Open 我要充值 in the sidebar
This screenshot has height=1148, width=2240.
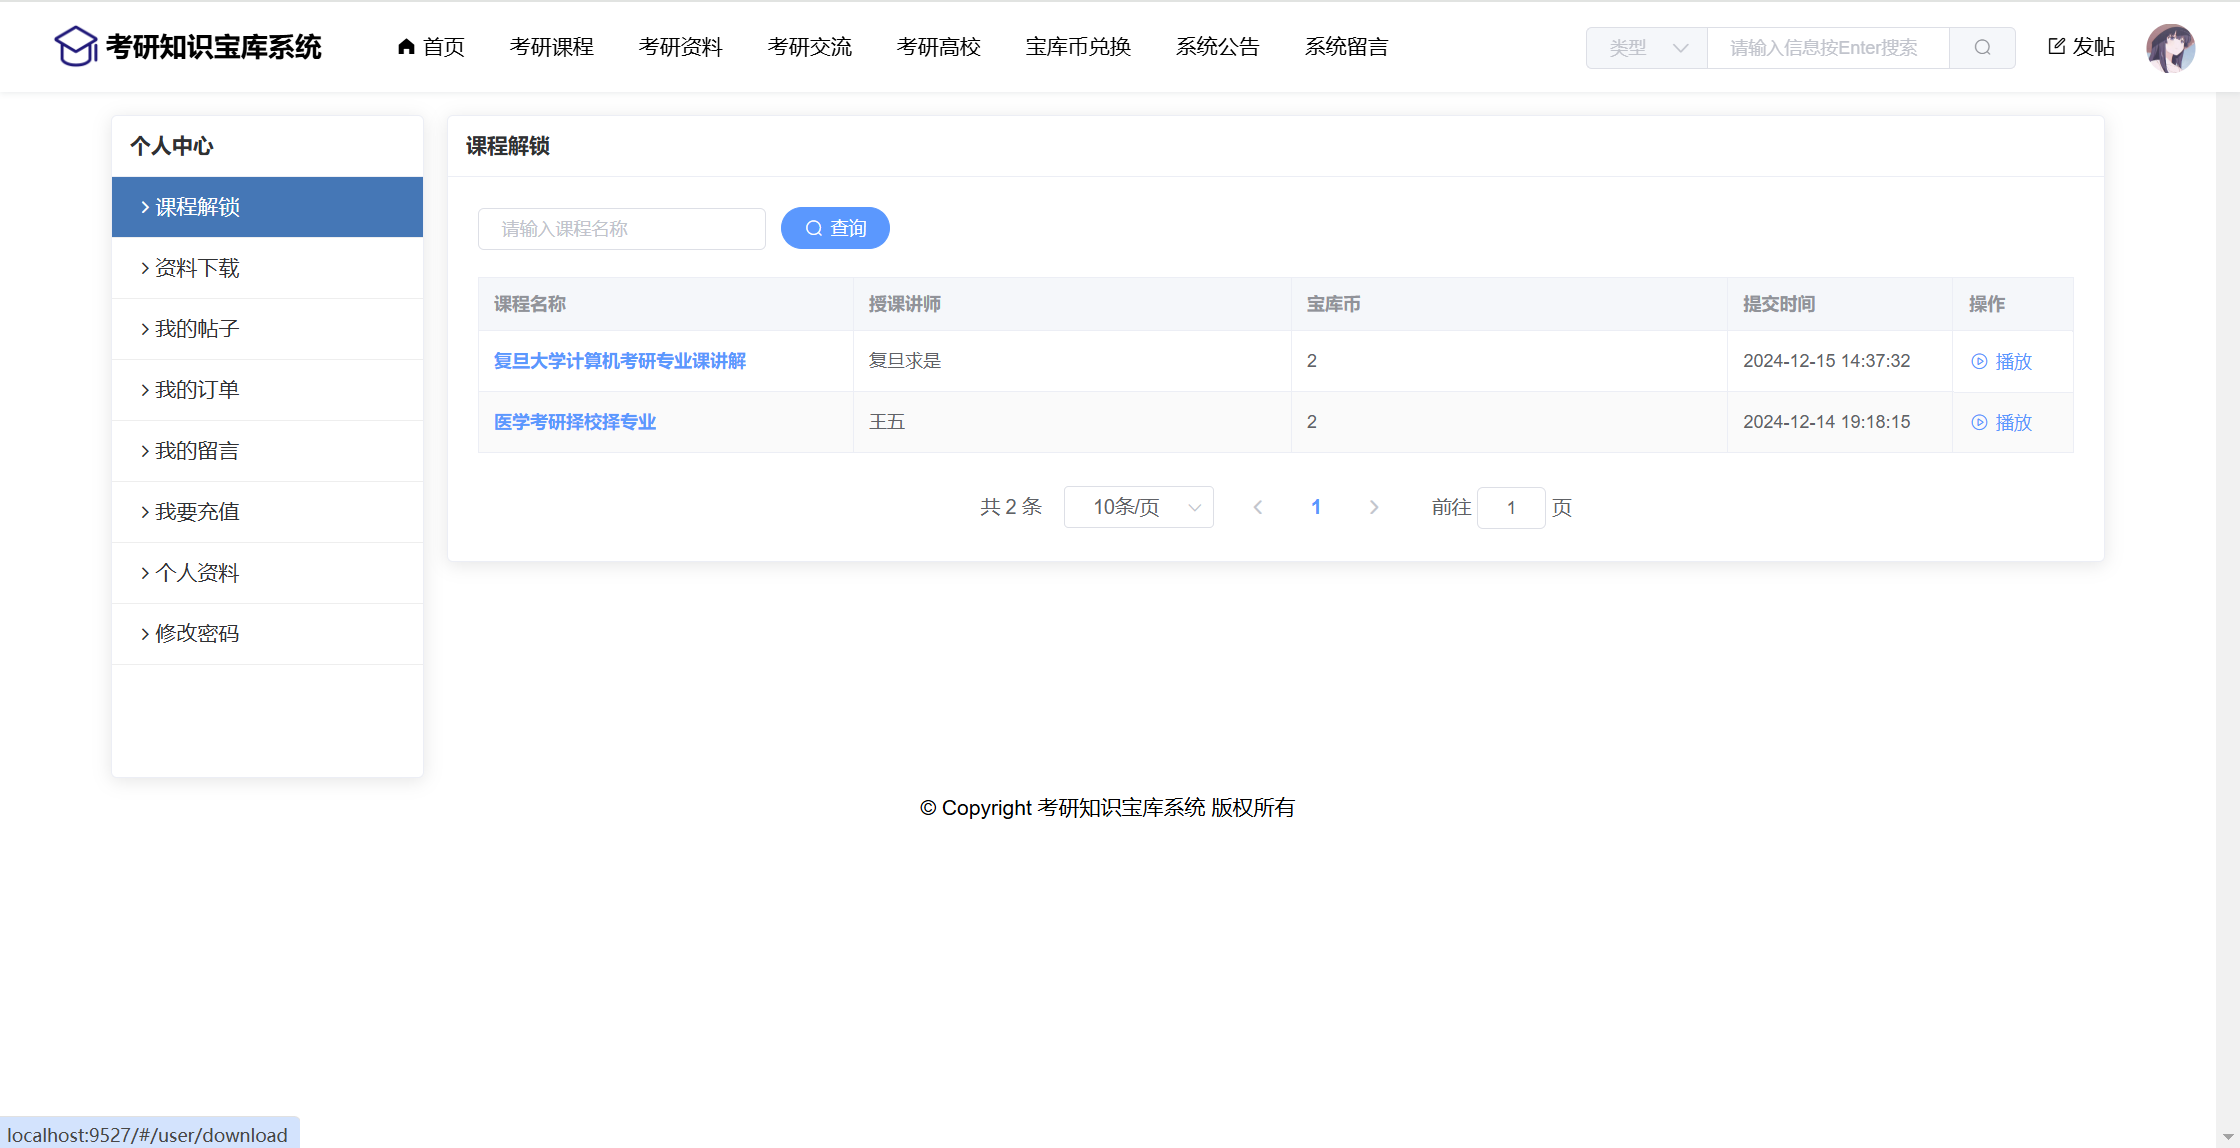pos(198,512)
